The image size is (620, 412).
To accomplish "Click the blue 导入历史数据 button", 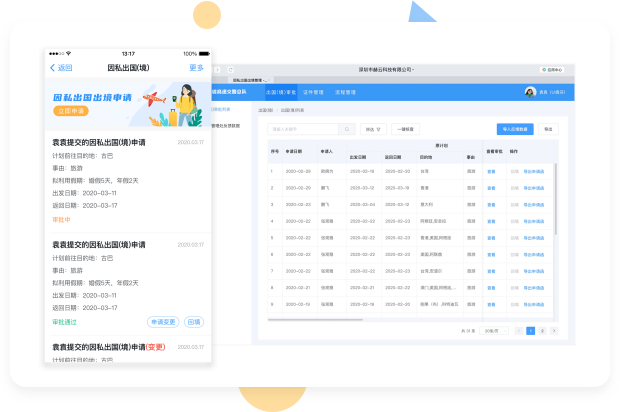I will pyautogui.click(x=514, y=129).
